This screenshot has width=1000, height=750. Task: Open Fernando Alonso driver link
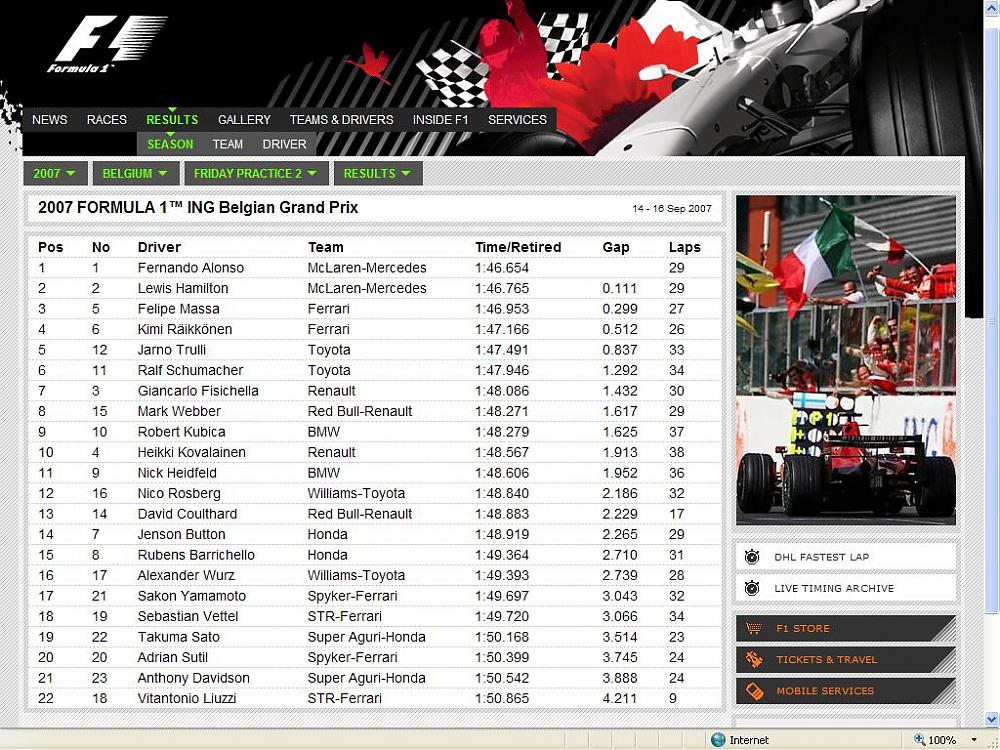coord(191,268)
